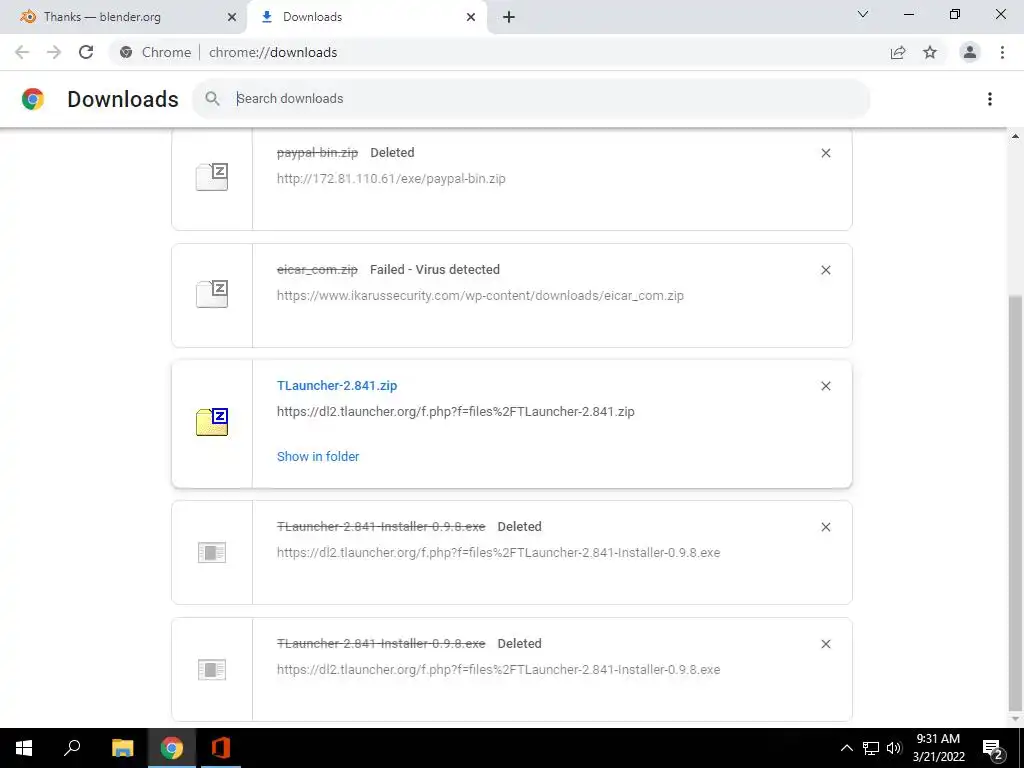Remove eicar_com.zip from the list

pos(825,270)
